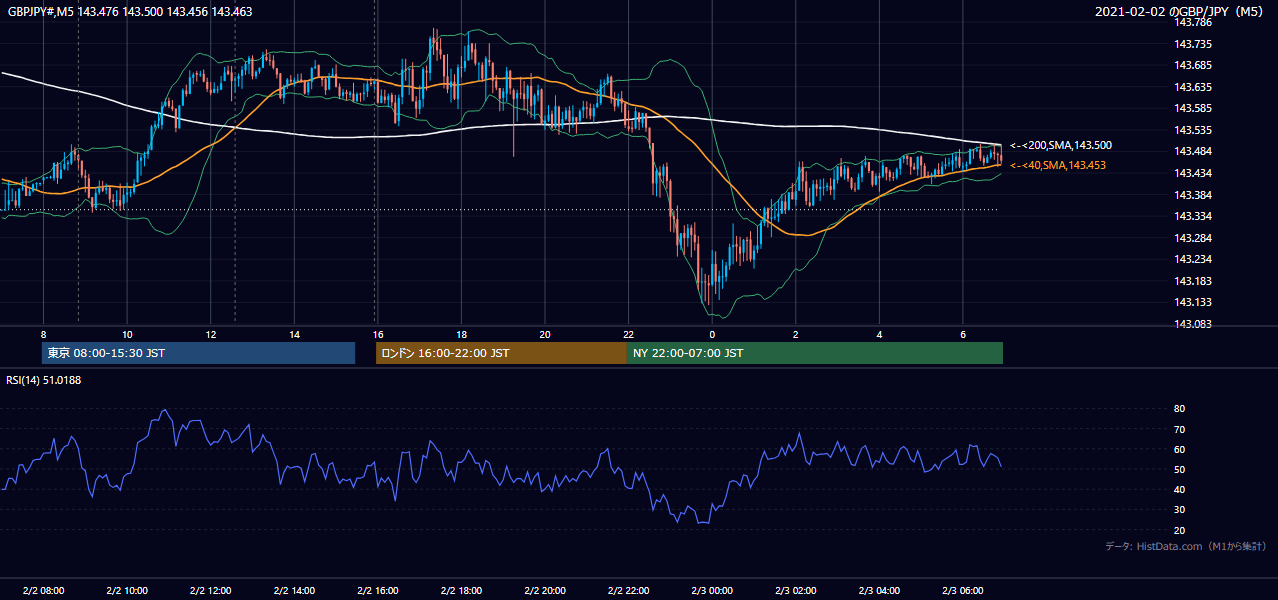Click RSI axis level 30
The image size is (1278, 600).
pos(1180,510)
